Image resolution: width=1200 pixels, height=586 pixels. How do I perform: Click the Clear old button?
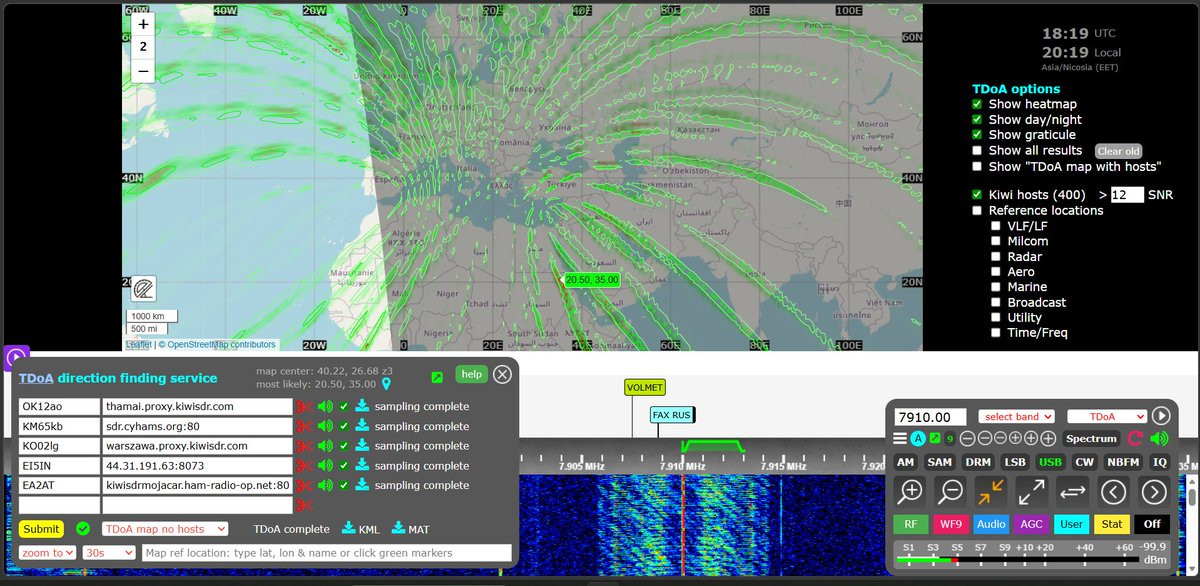pos(1118,151)
